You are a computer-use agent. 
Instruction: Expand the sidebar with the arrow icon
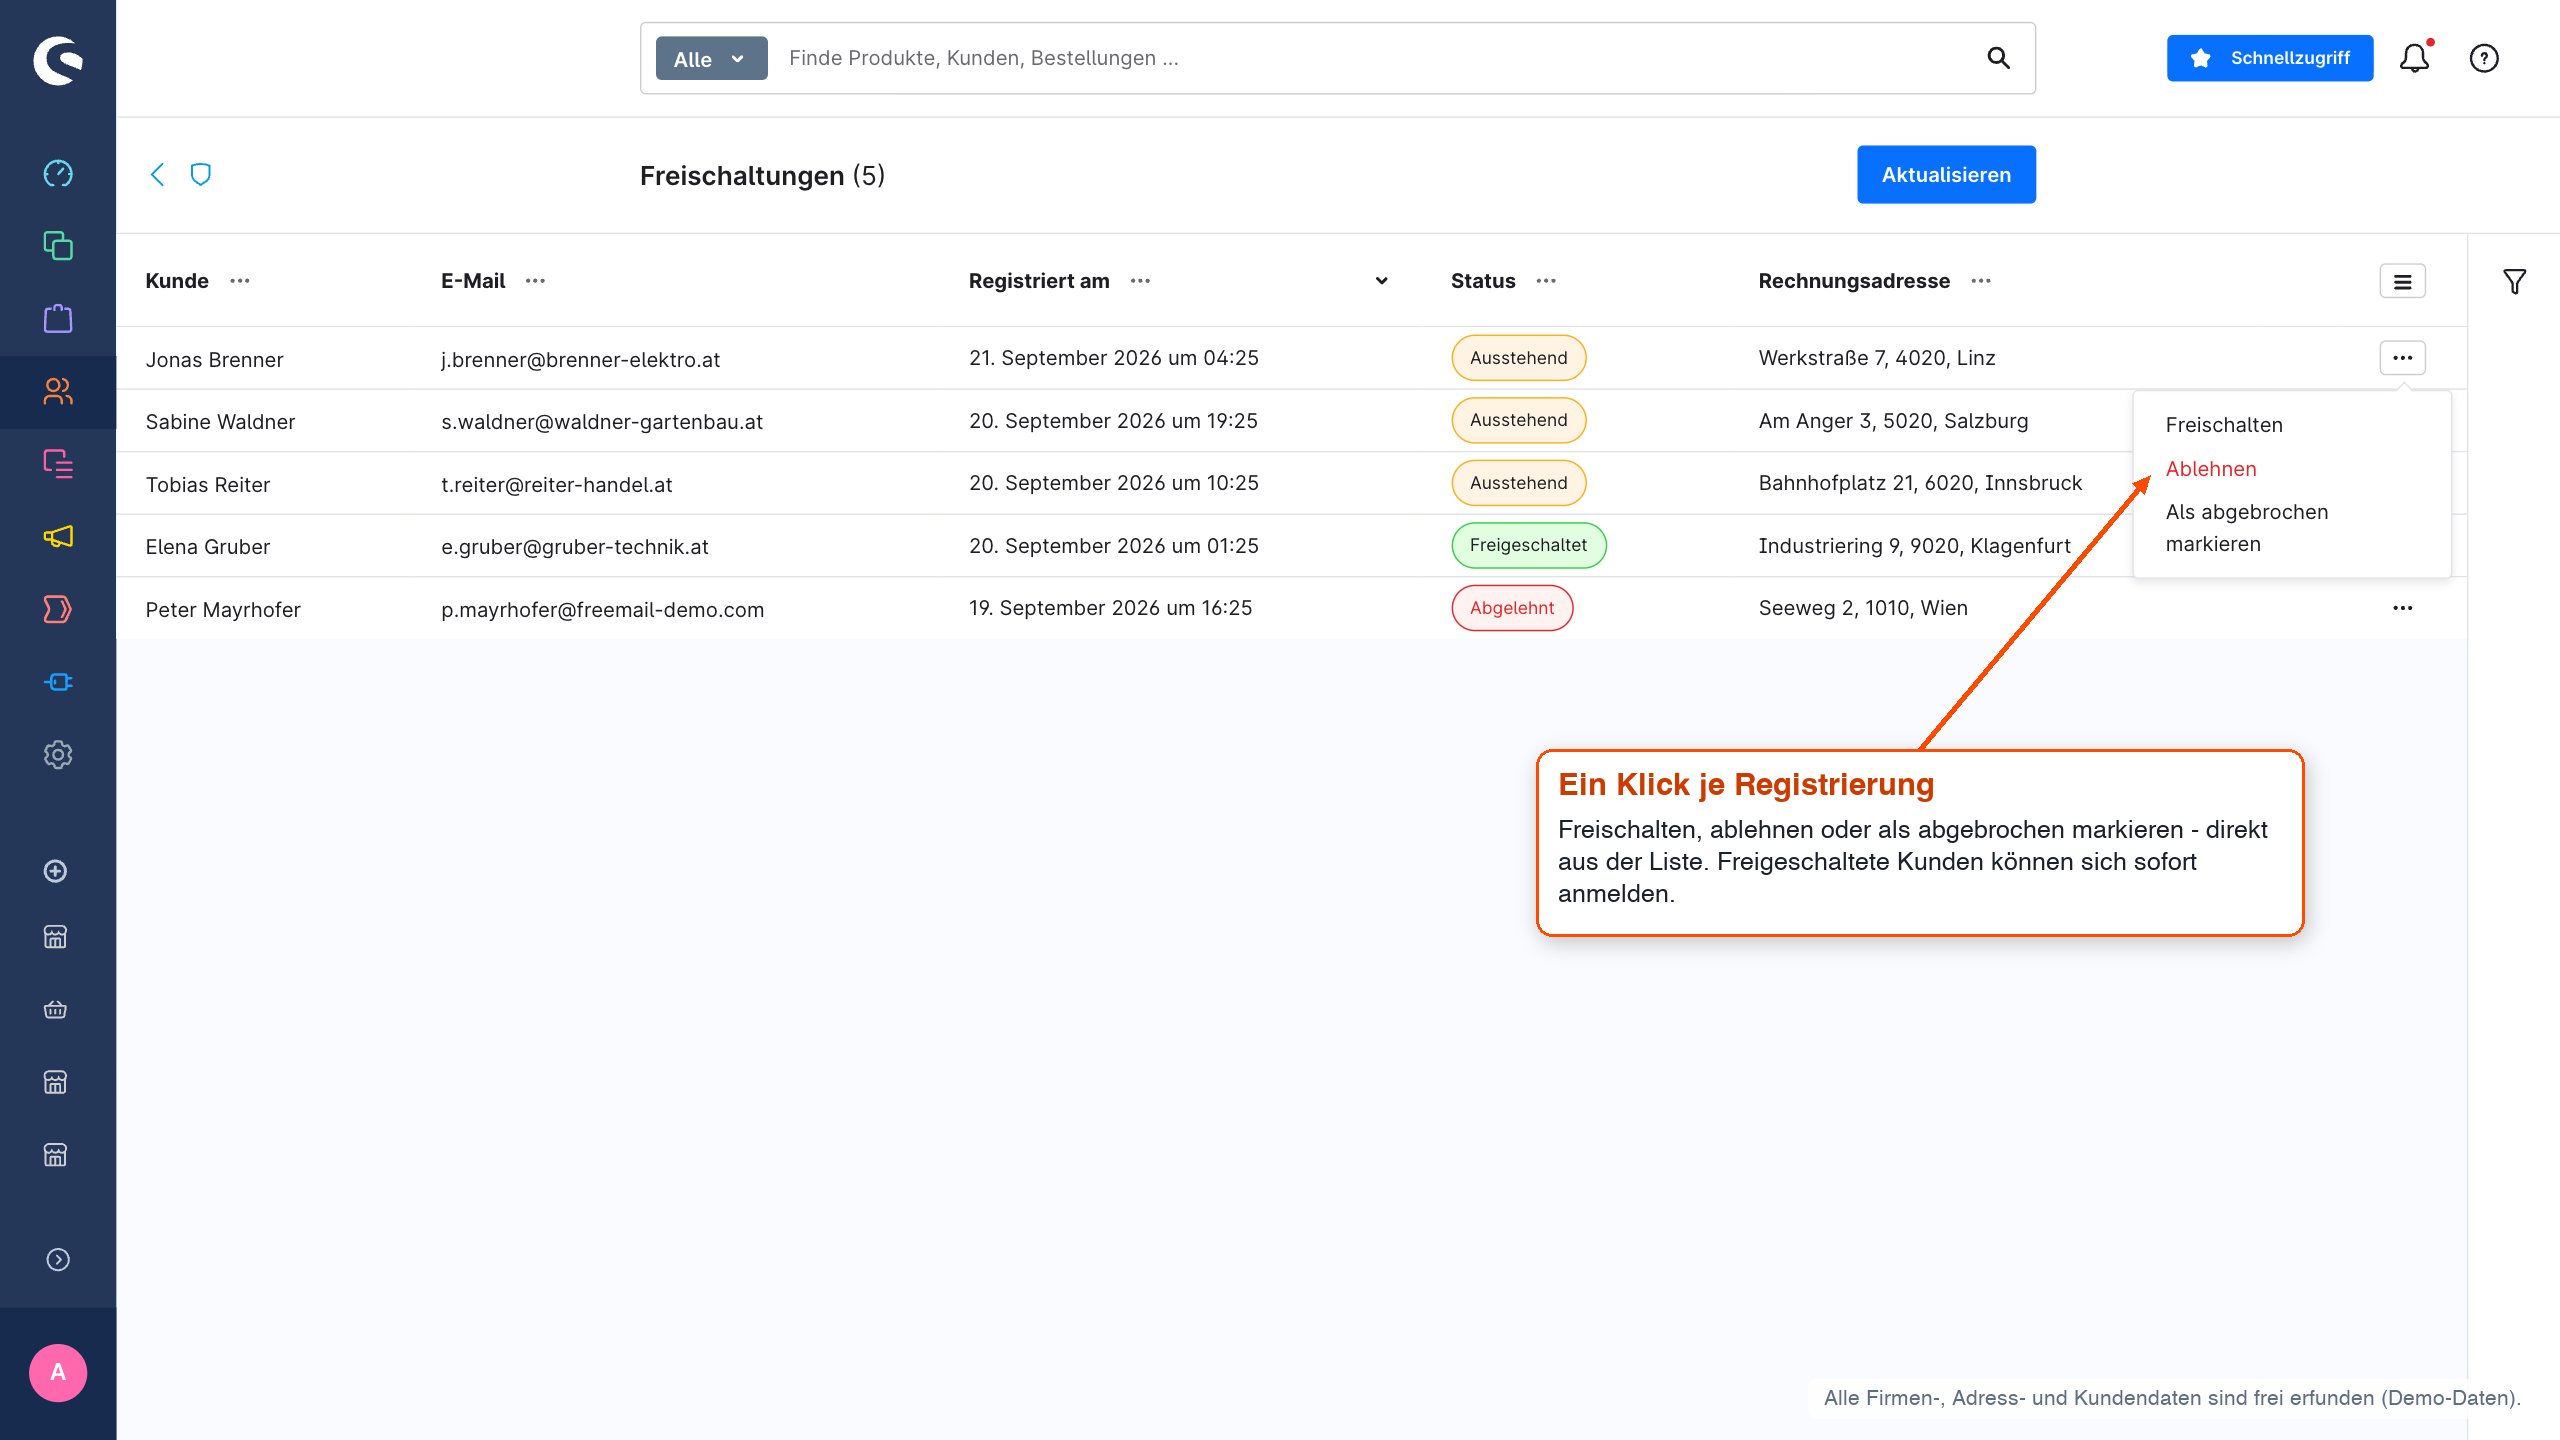click(58, 1259)
